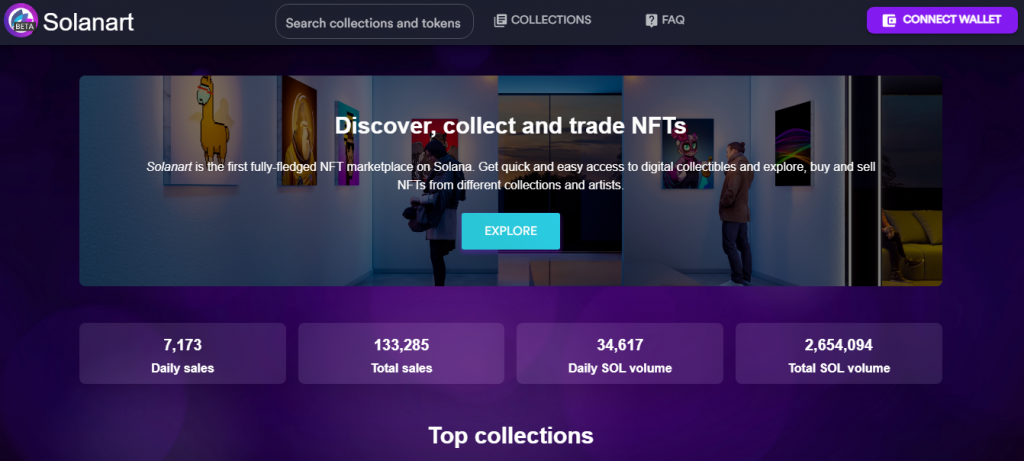This screenshot has height=461, width=1024.
Task: Click the wallet icon in Connect Wallet
Action: [x=889, y=20]
